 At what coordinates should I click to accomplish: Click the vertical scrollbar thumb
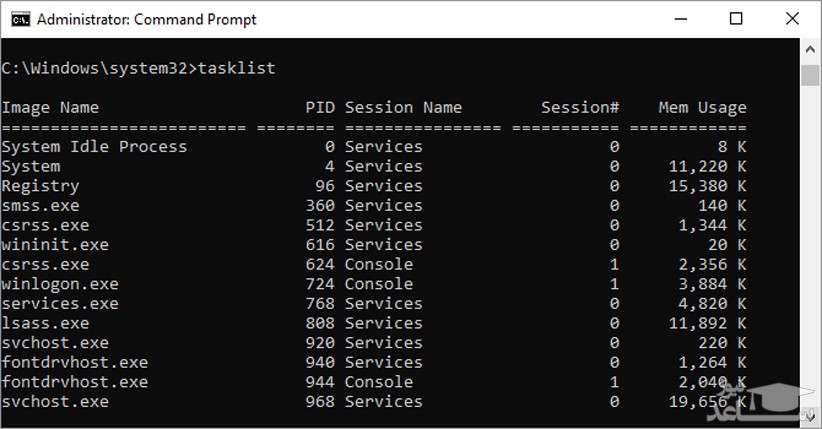(x=811, y=75)
